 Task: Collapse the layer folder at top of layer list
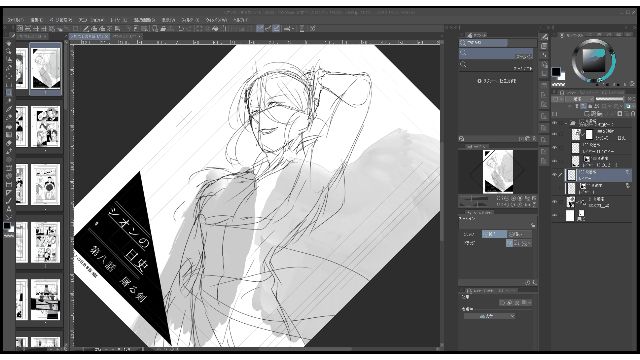coord(567,123)
